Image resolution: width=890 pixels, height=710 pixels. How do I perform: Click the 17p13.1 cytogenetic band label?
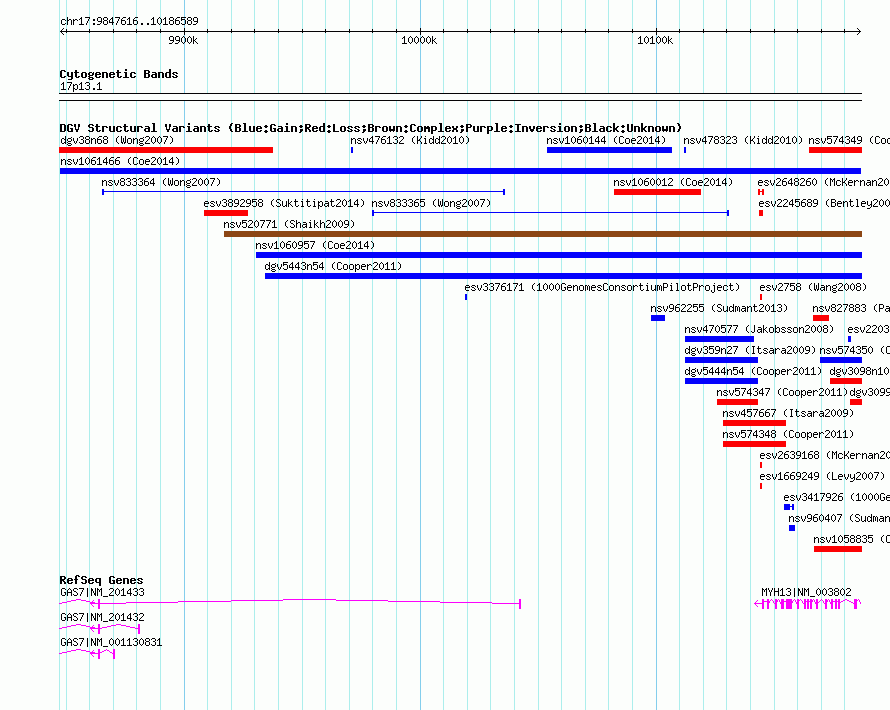(81, 86)
